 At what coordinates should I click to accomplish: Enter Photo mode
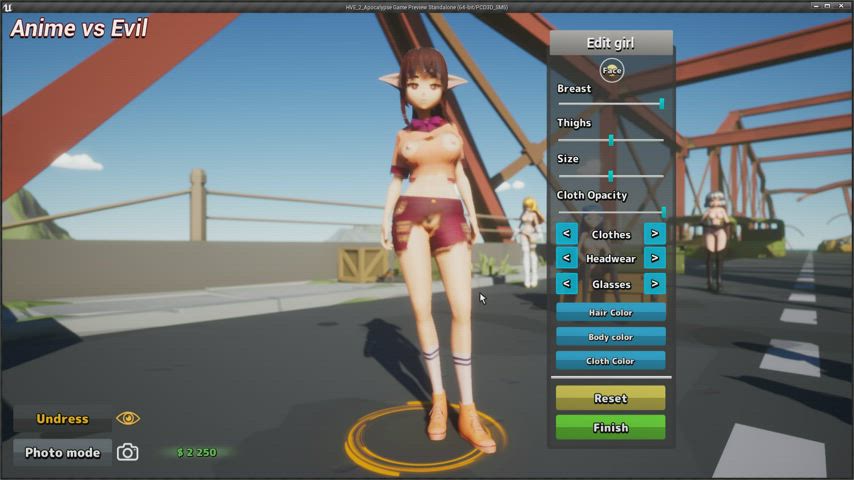62,452
